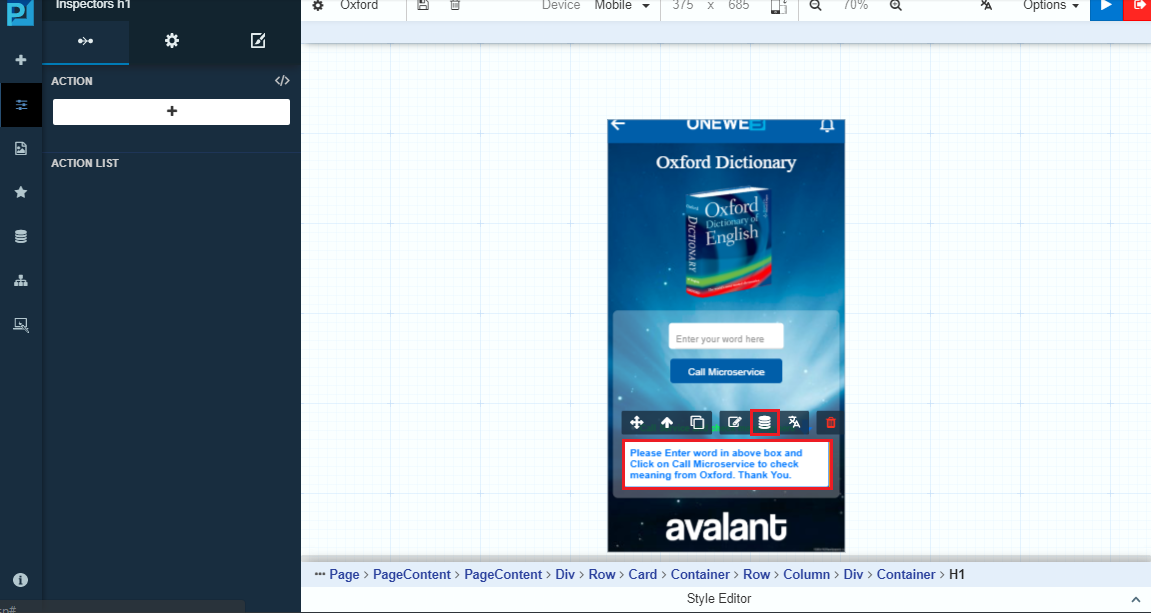Click the 'Enter your word here' field
The width and height of the screenshot is (1151, 613).
click(726, 338)
